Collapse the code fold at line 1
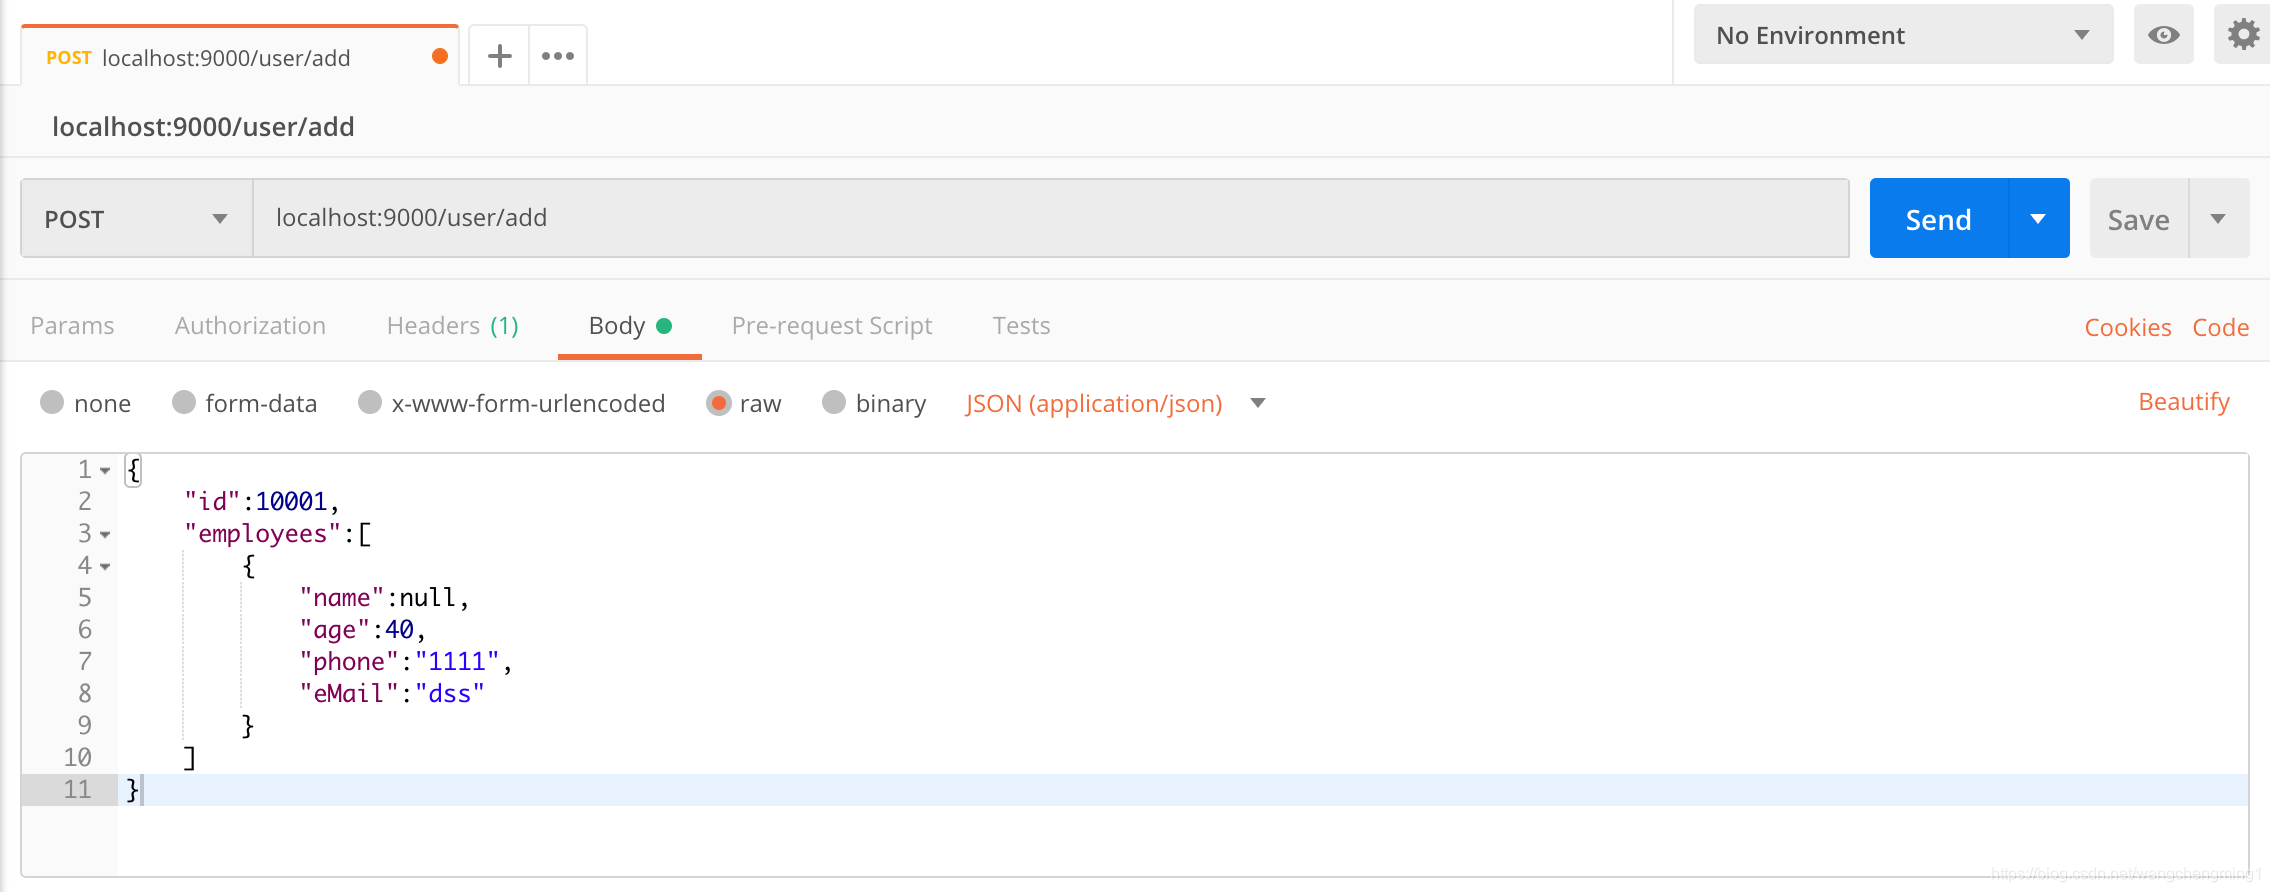Screen dimensions: 2270x892 105,471
